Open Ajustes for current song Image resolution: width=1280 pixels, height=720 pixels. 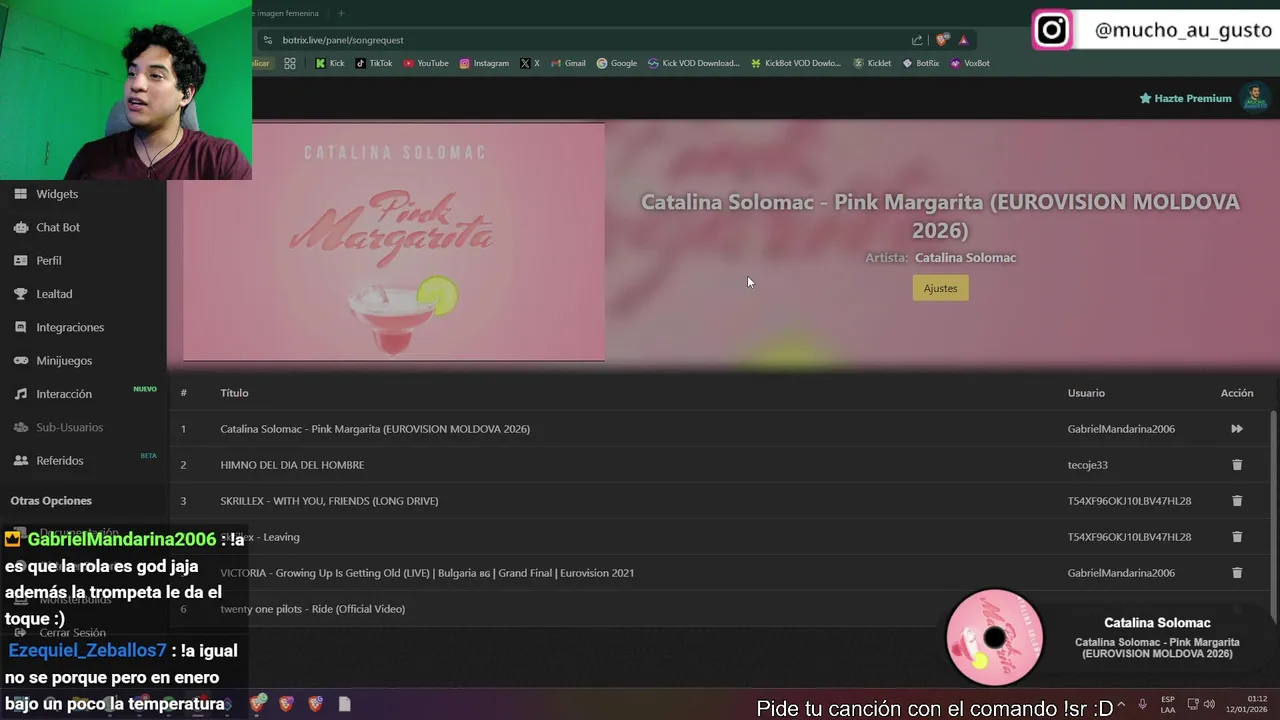click(940, 288)
